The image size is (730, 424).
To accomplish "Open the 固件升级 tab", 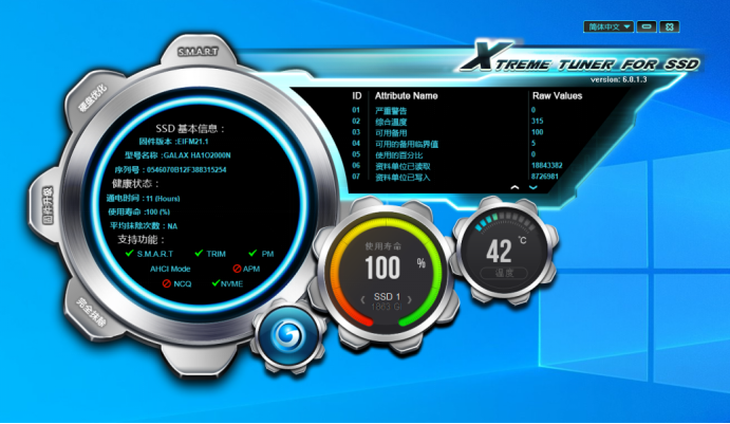I will pyautogui.click(x=48, y=205).
